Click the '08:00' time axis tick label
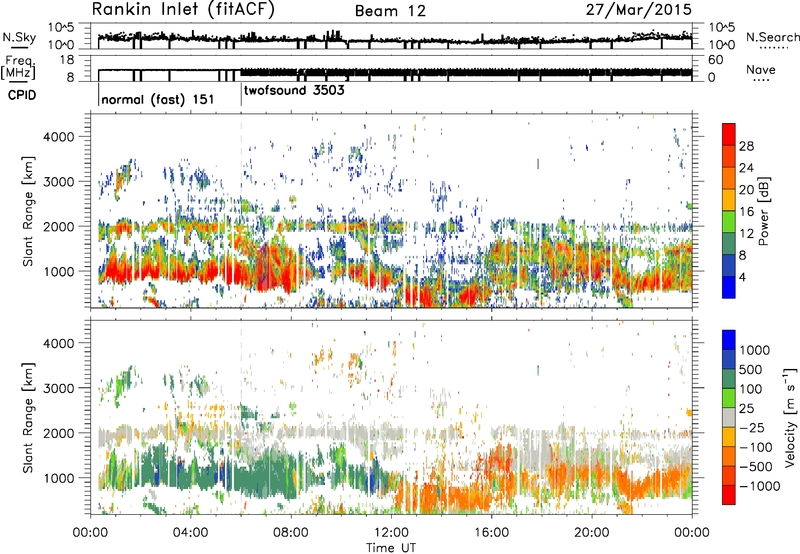 tap(291, 533)
